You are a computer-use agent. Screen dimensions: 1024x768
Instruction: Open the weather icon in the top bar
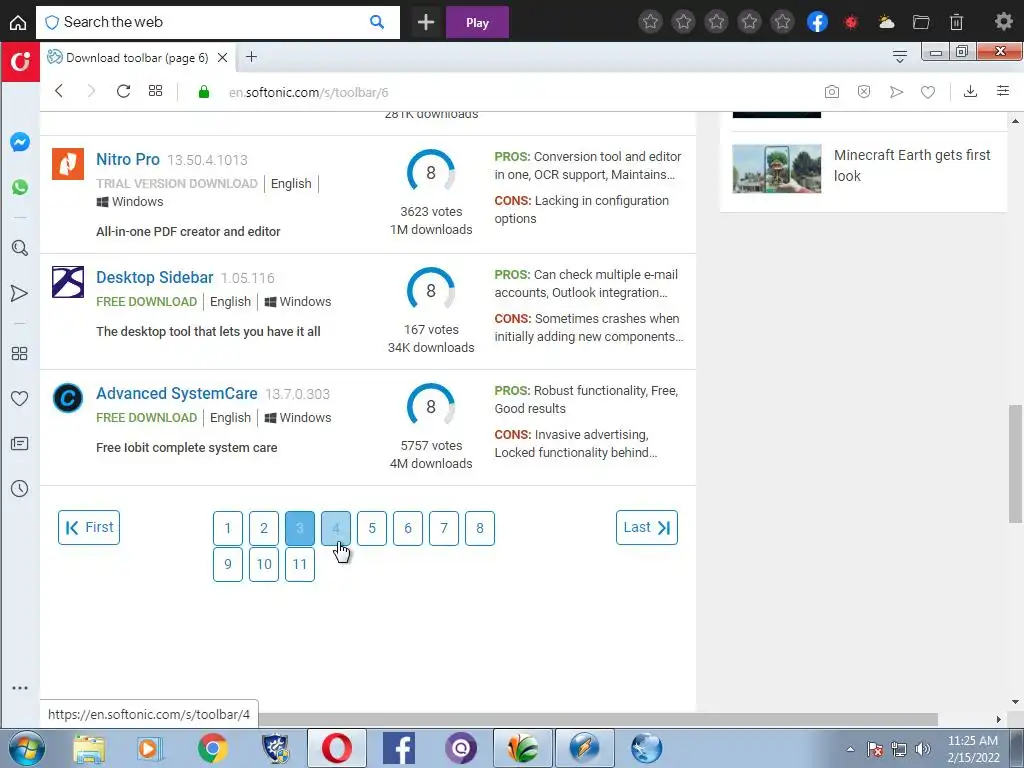point(886,22)
